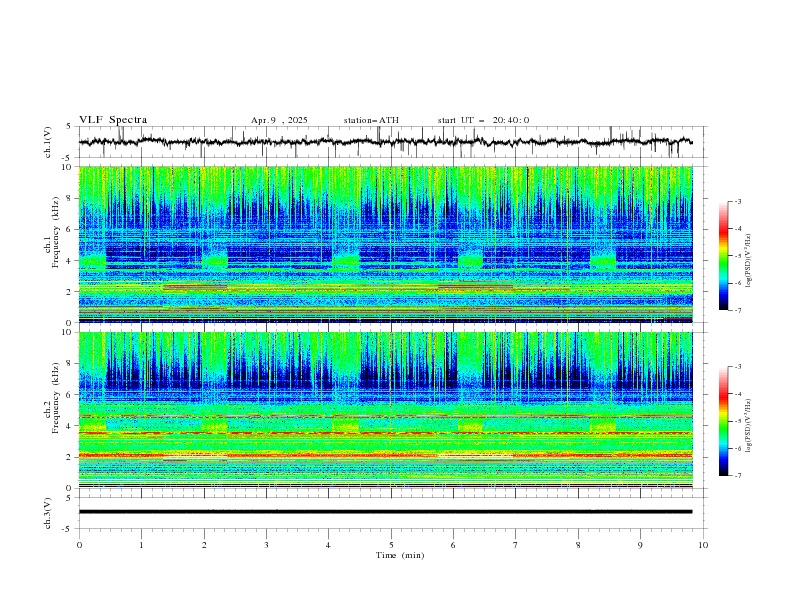This screenshot has width=792, height=612.
Task: Click the "-3" label on the upper color bar
Action: coord(737,201)
